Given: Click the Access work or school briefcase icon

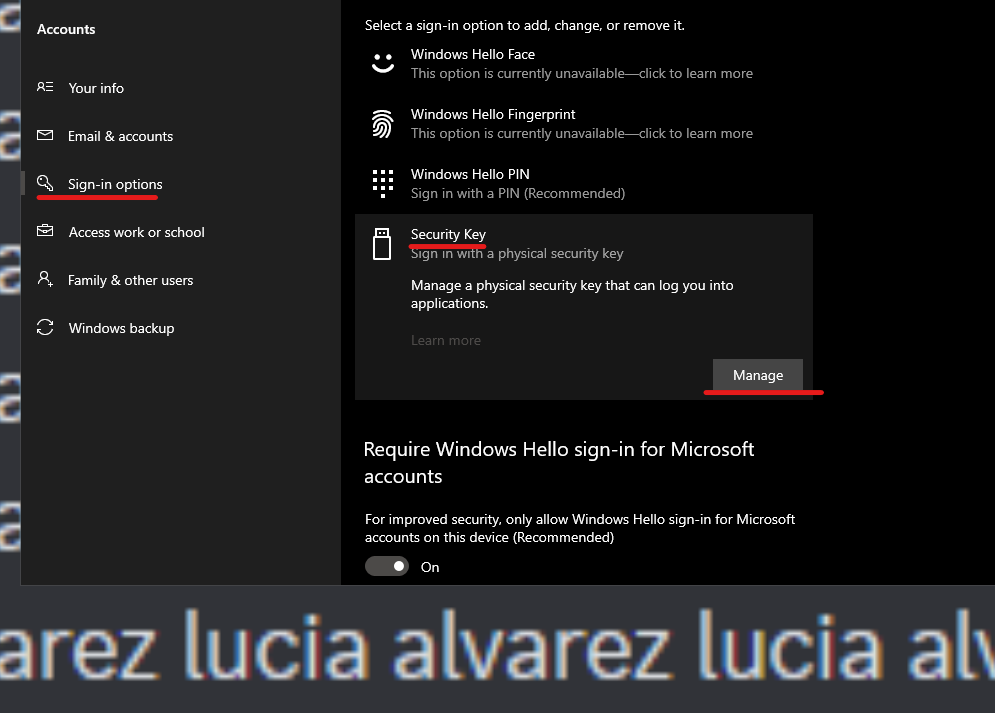Looking at the screenshot, I should pyautogui.click(x=45, y=231).
